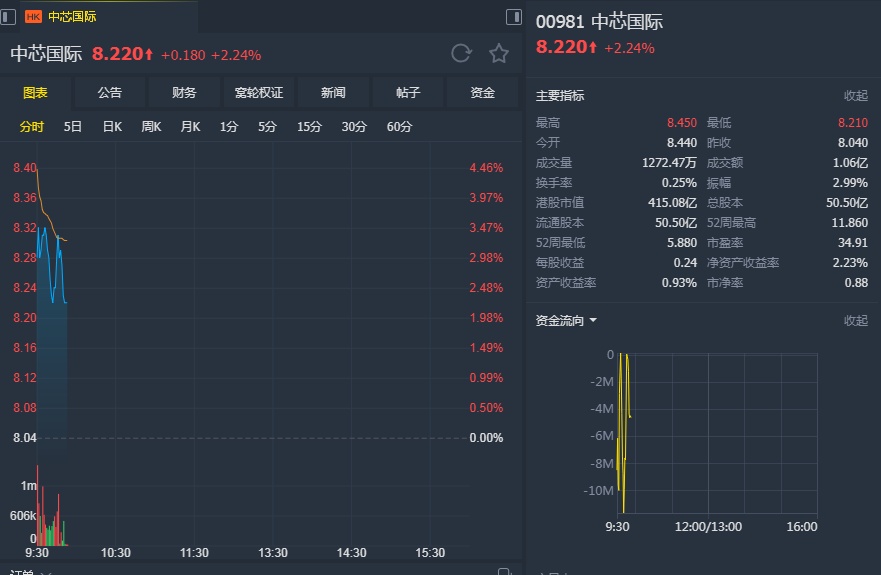The image size is (881, 575).
Task: Open the 帖子 tab
Action: pos(408,93)
